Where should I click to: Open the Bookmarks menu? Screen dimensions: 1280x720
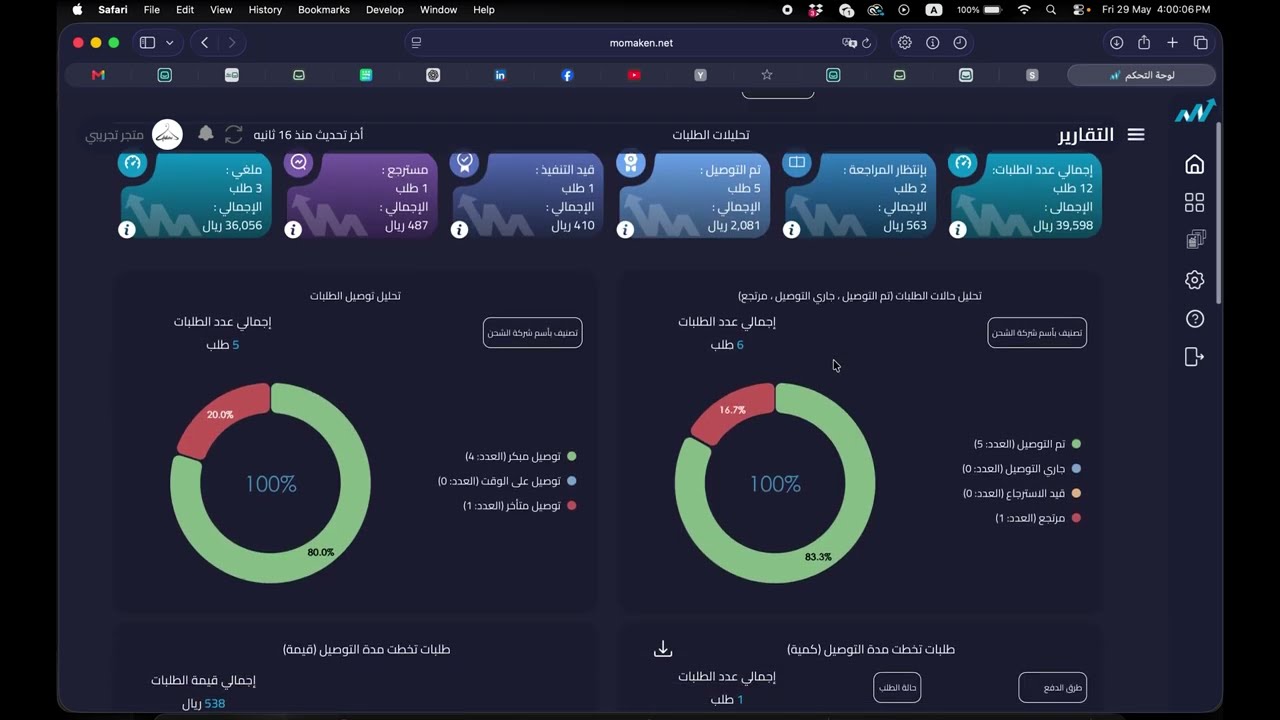pyautogui.click(x=324, y=10)
